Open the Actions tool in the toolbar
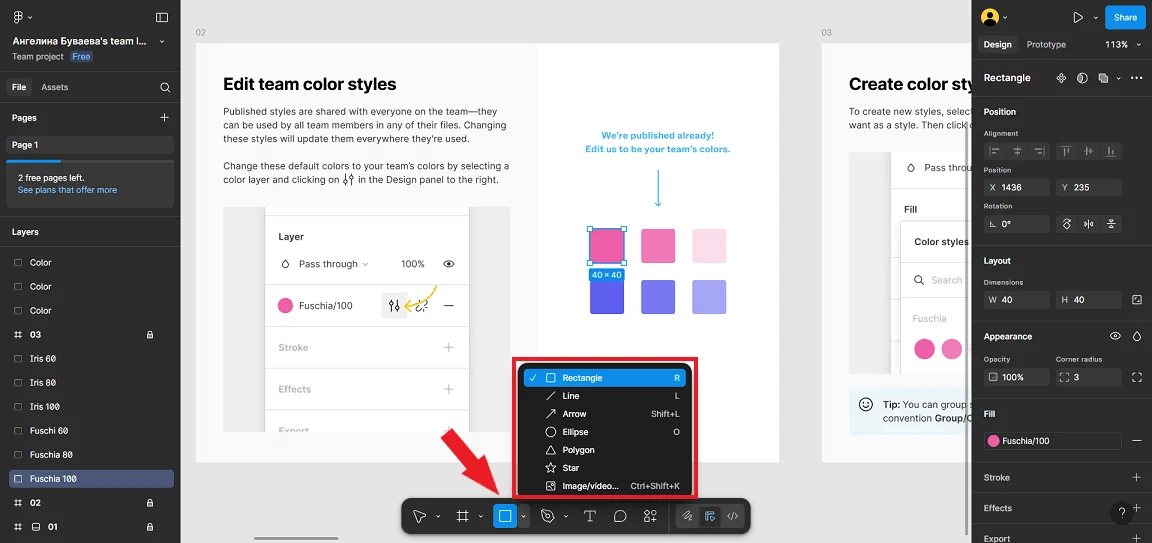This screenshot has width=1152, height=543. 650,516
